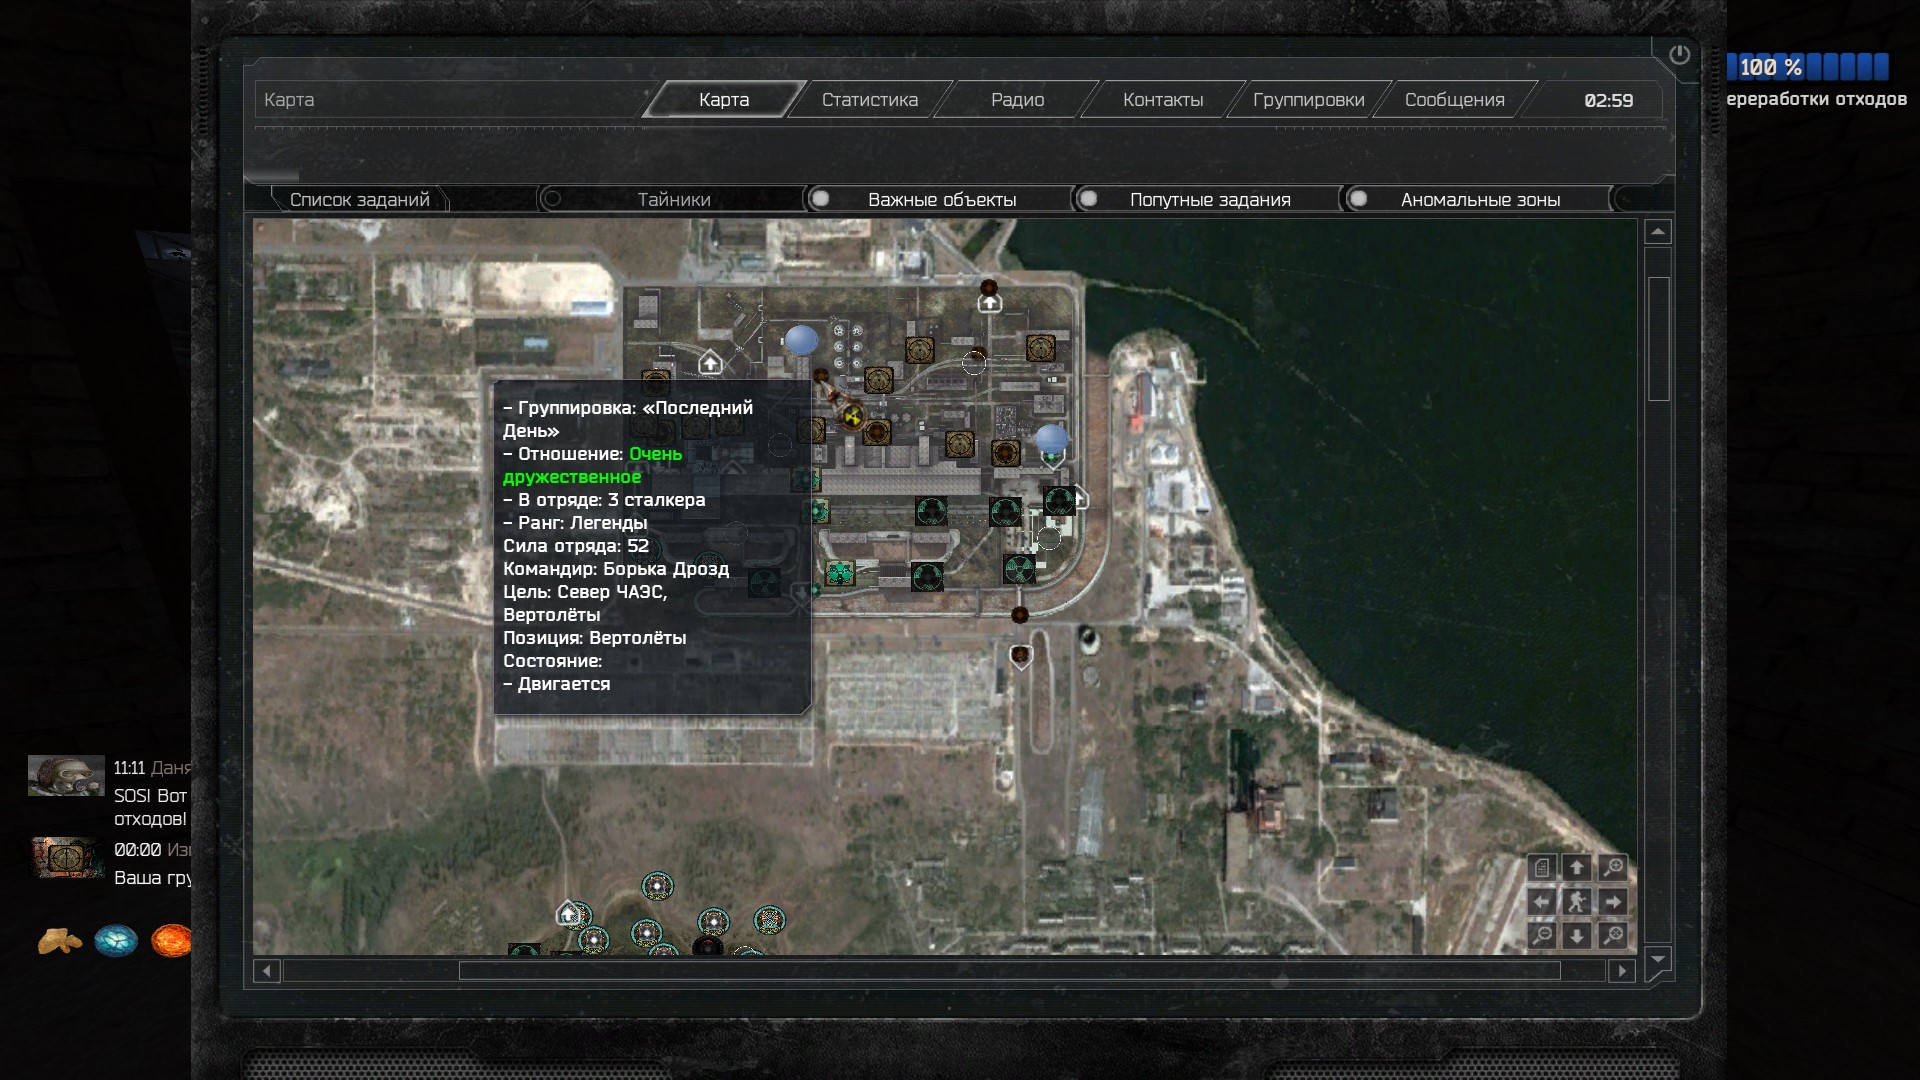Image resolution: width=1920 pixels, height=1080 pixels.
Task: Click the horizontal scrollbar right arrow
Action: (x=1621, y=970)
